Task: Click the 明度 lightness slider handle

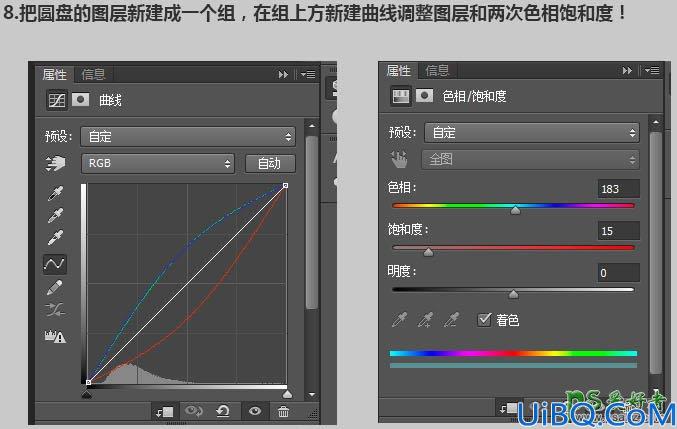Action: (x=513, y=294)
